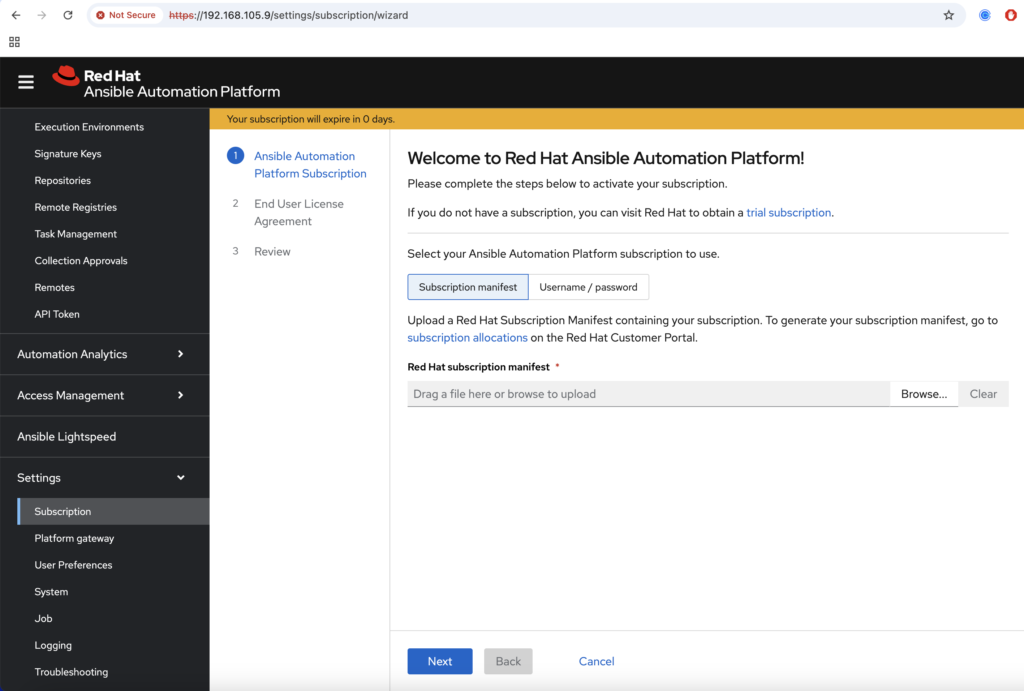Screen dimensions: 1024x691
Task: Bookmark page with the star icon
Action: click(949, 15)
